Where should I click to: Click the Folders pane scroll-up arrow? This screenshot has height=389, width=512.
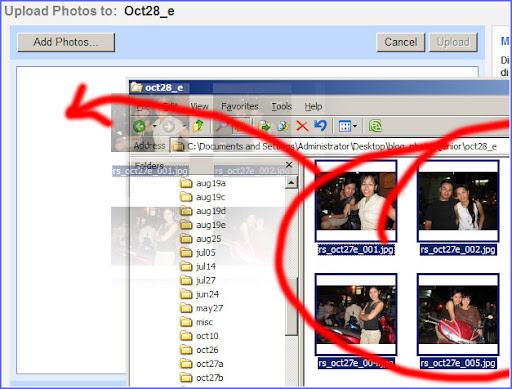291,182
